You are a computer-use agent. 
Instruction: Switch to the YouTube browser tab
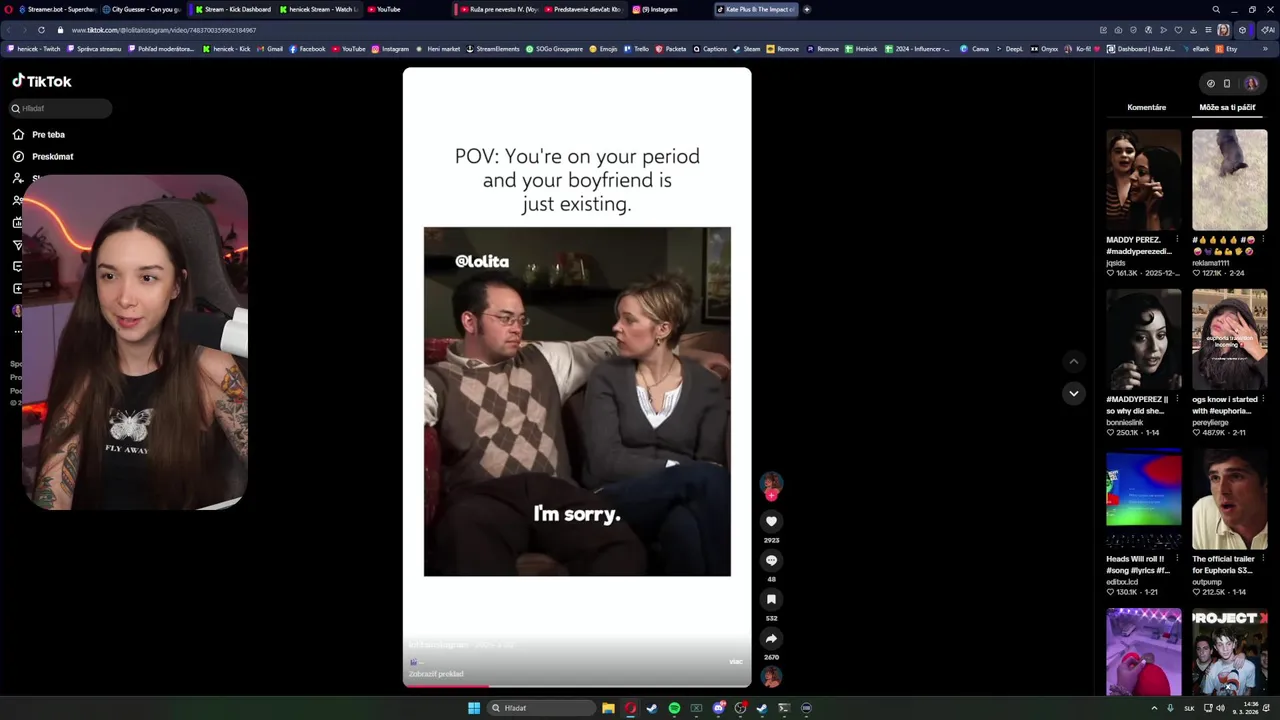(x=384, y=9)
